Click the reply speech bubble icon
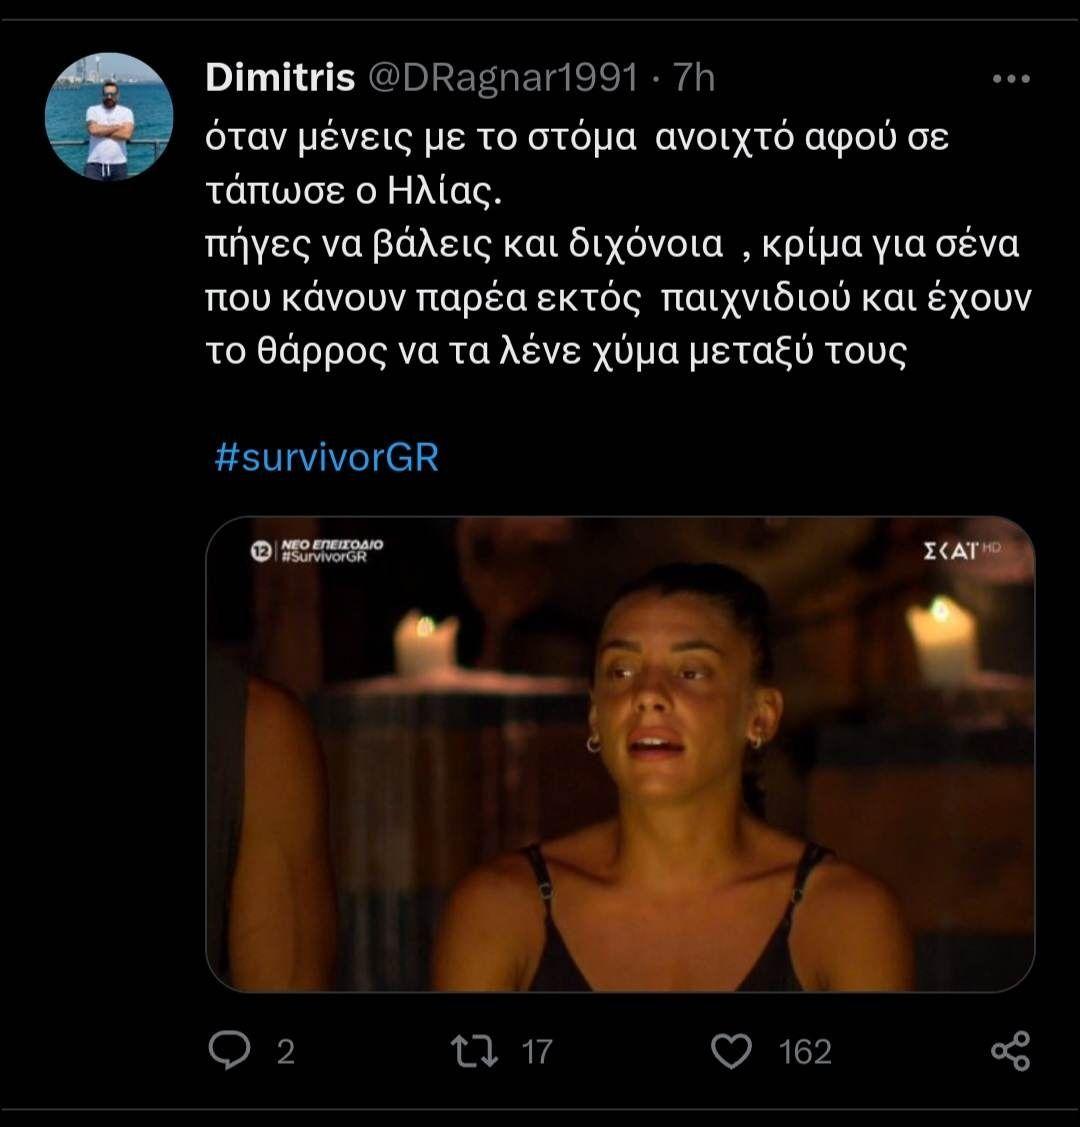This screenshot has width=1080, height=1127. pos(229,1051)
